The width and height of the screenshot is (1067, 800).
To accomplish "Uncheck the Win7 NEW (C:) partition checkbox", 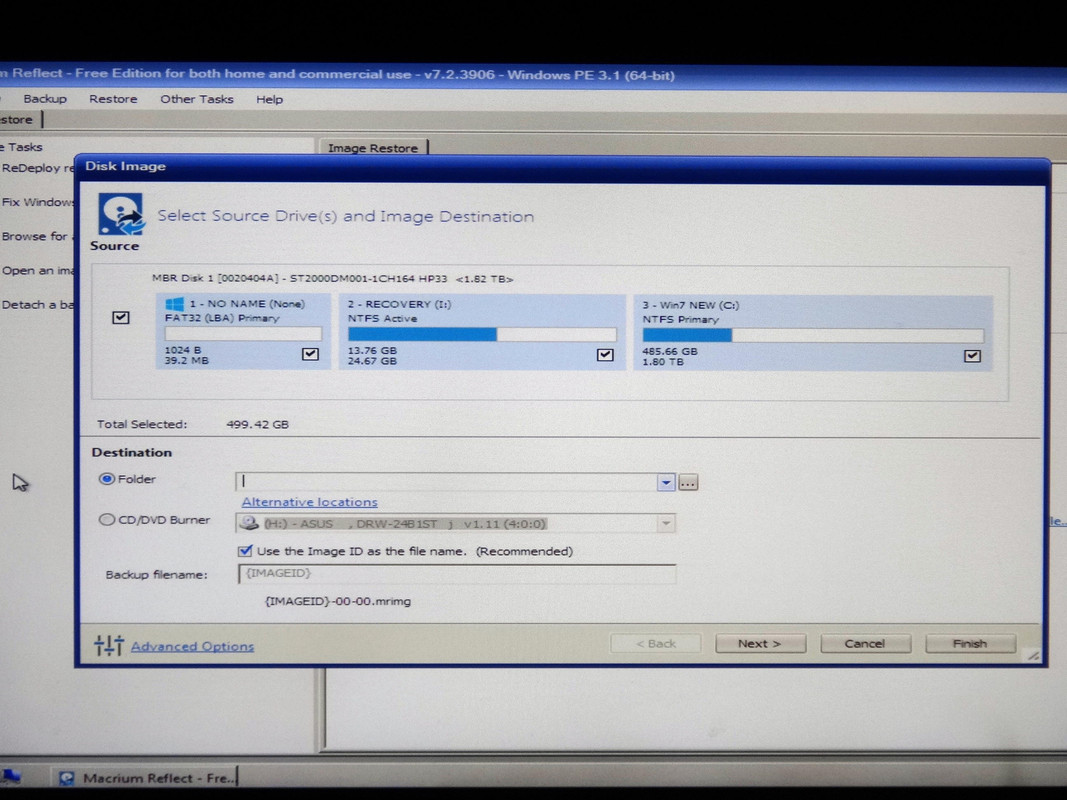I will (x=972, y=355).
